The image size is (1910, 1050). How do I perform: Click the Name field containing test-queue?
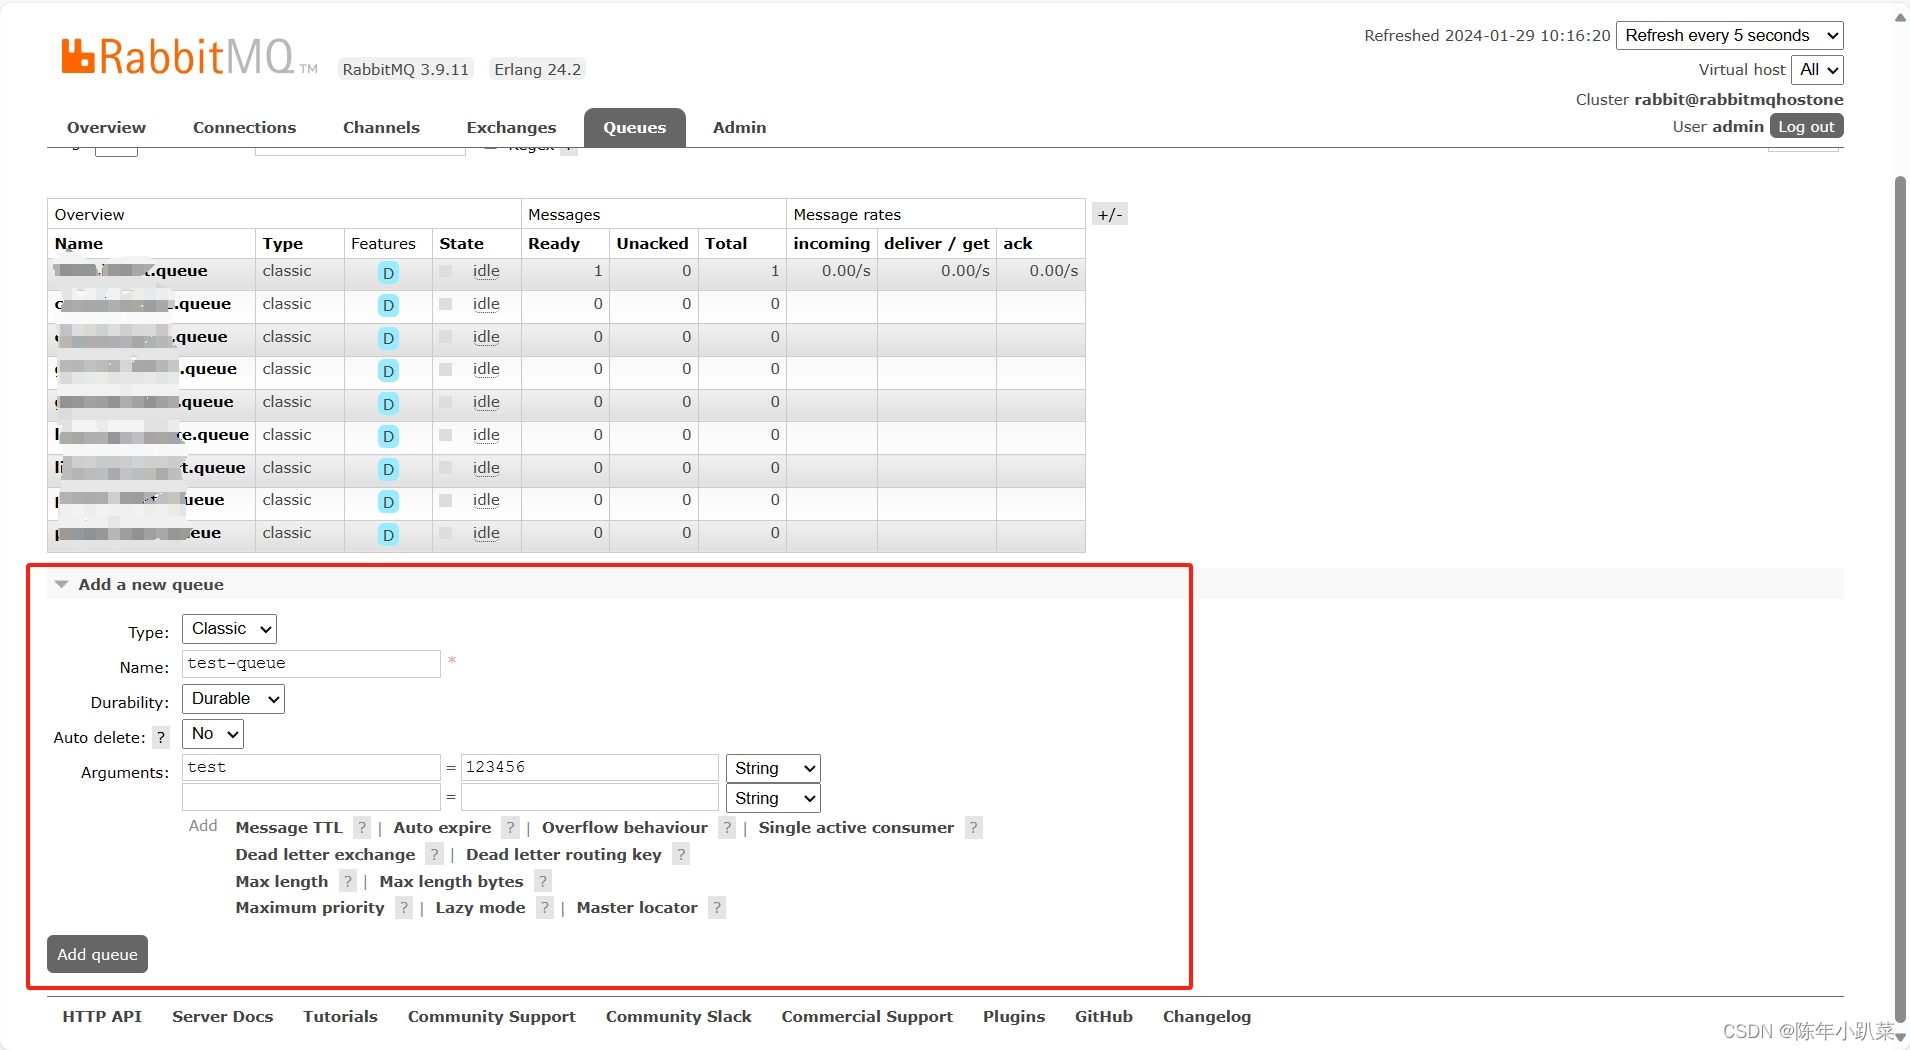[x=311, y=664]
